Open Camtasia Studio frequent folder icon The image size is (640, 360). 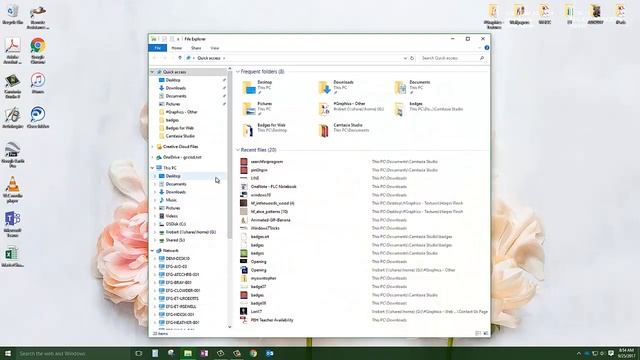coord(324,131)
